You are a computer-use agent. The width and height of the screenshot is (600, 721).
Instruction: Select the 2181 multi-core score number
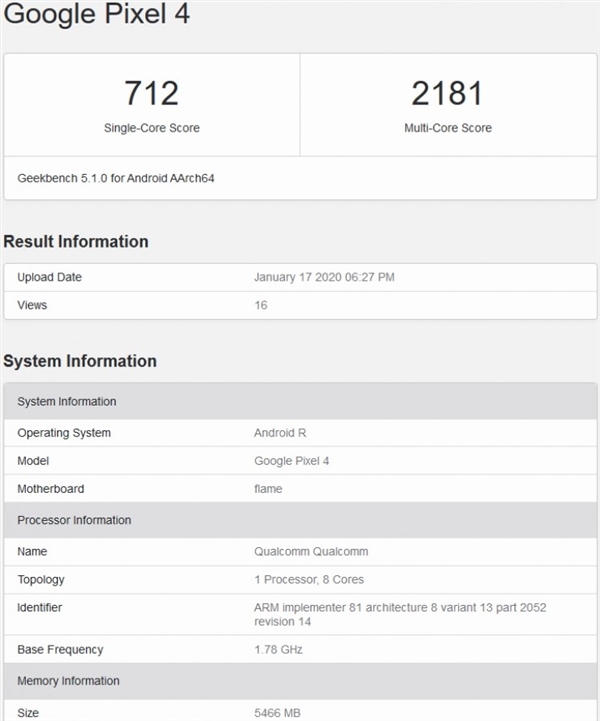click(x=447, y=93)
